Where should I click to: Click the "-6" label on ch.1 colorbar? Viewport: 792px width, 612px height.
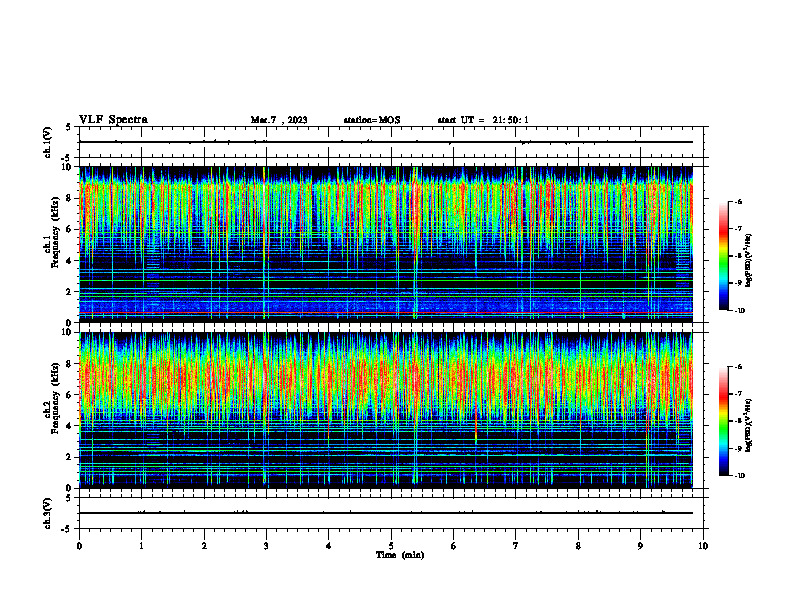tap(738, 202)
